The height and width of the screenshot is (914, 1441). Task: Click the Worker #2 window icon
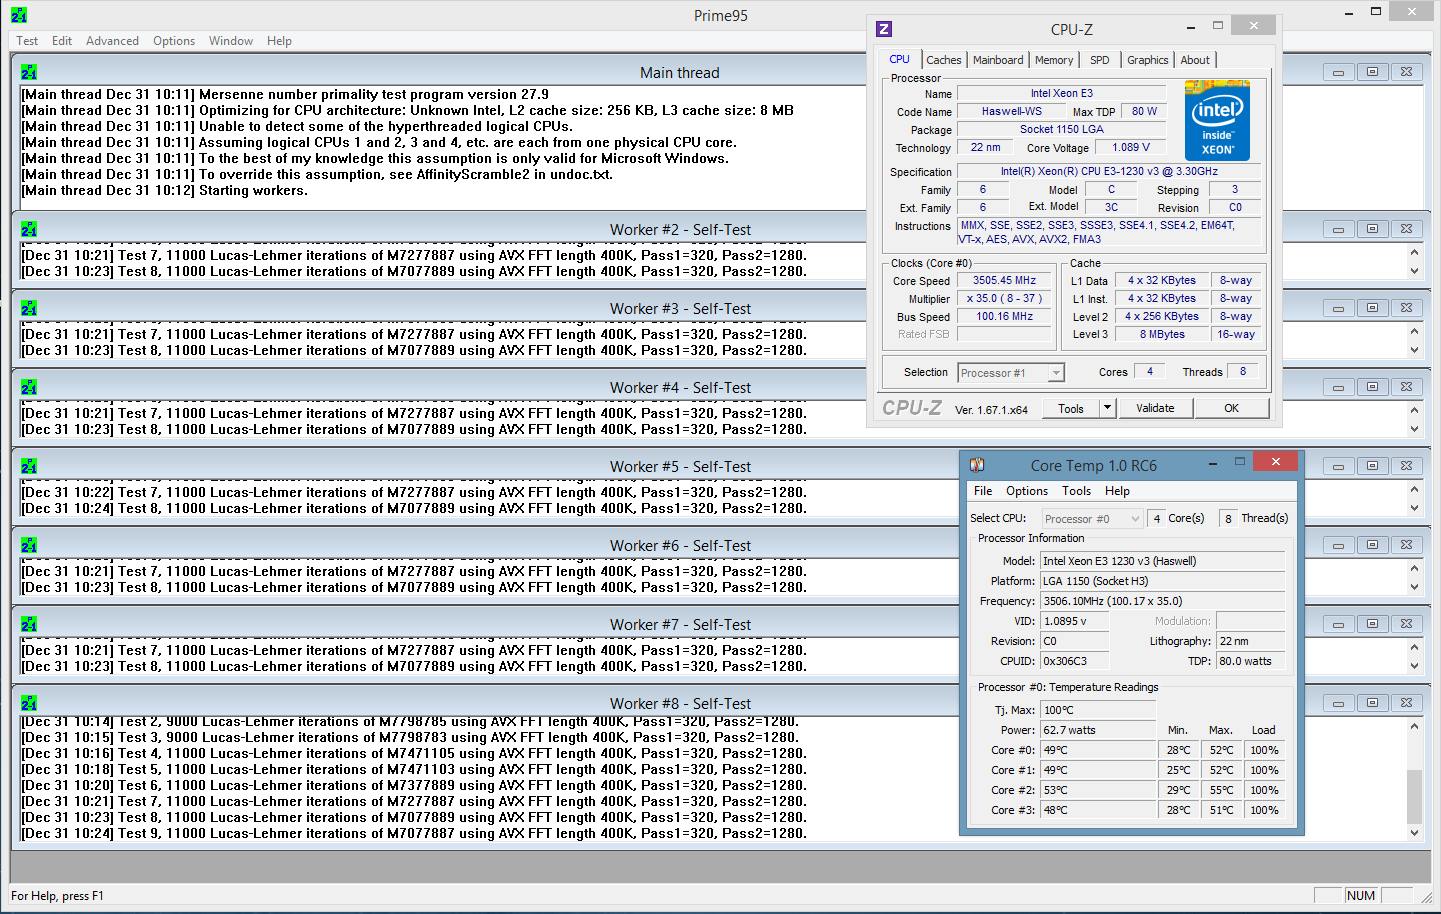[29, 229]
